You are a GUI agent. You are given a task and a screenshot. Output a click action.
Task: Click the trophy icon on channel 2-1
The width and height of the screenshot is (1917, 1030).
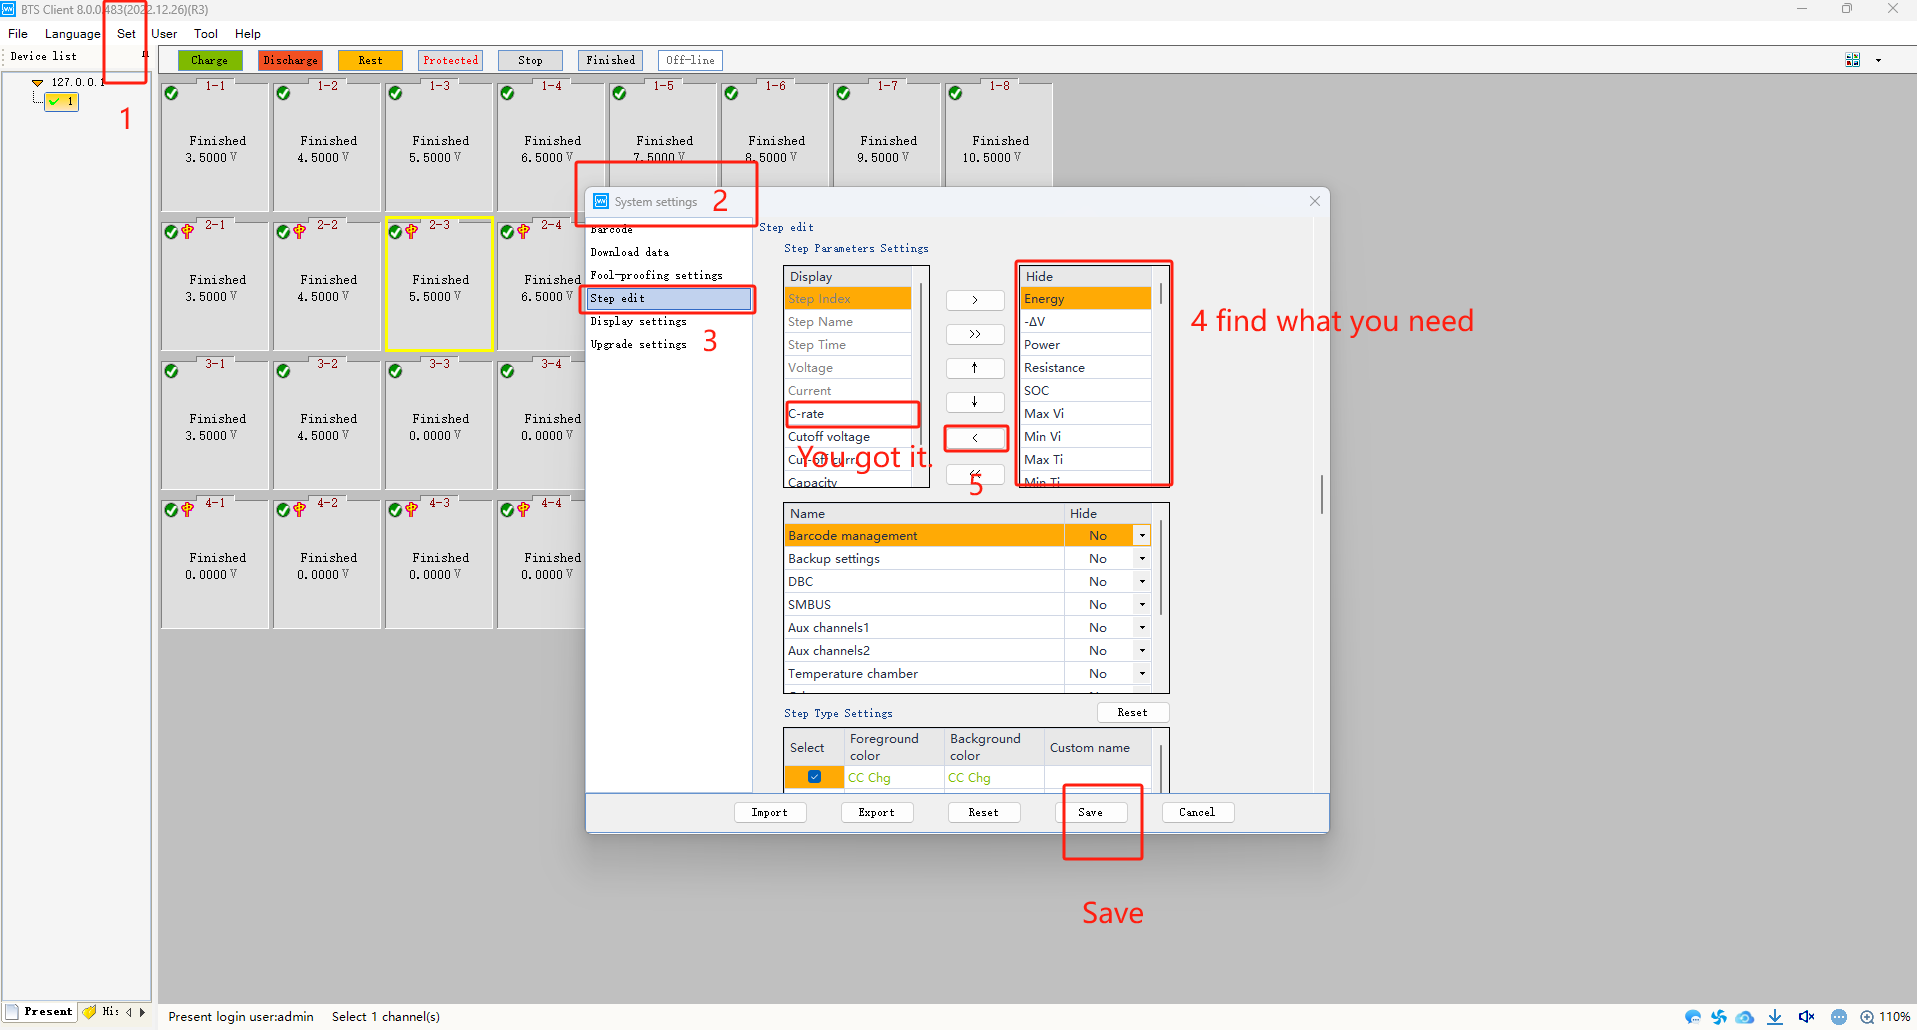point(187,231)
